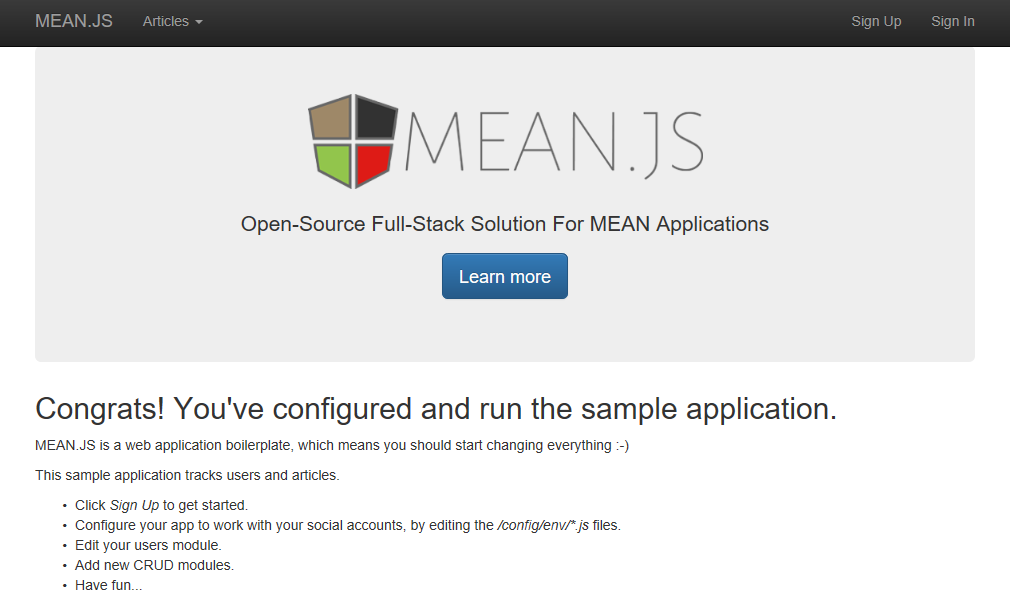Click the Learn more button
The height and width of the screenshot is (604, 1010).
pos(505,276)
